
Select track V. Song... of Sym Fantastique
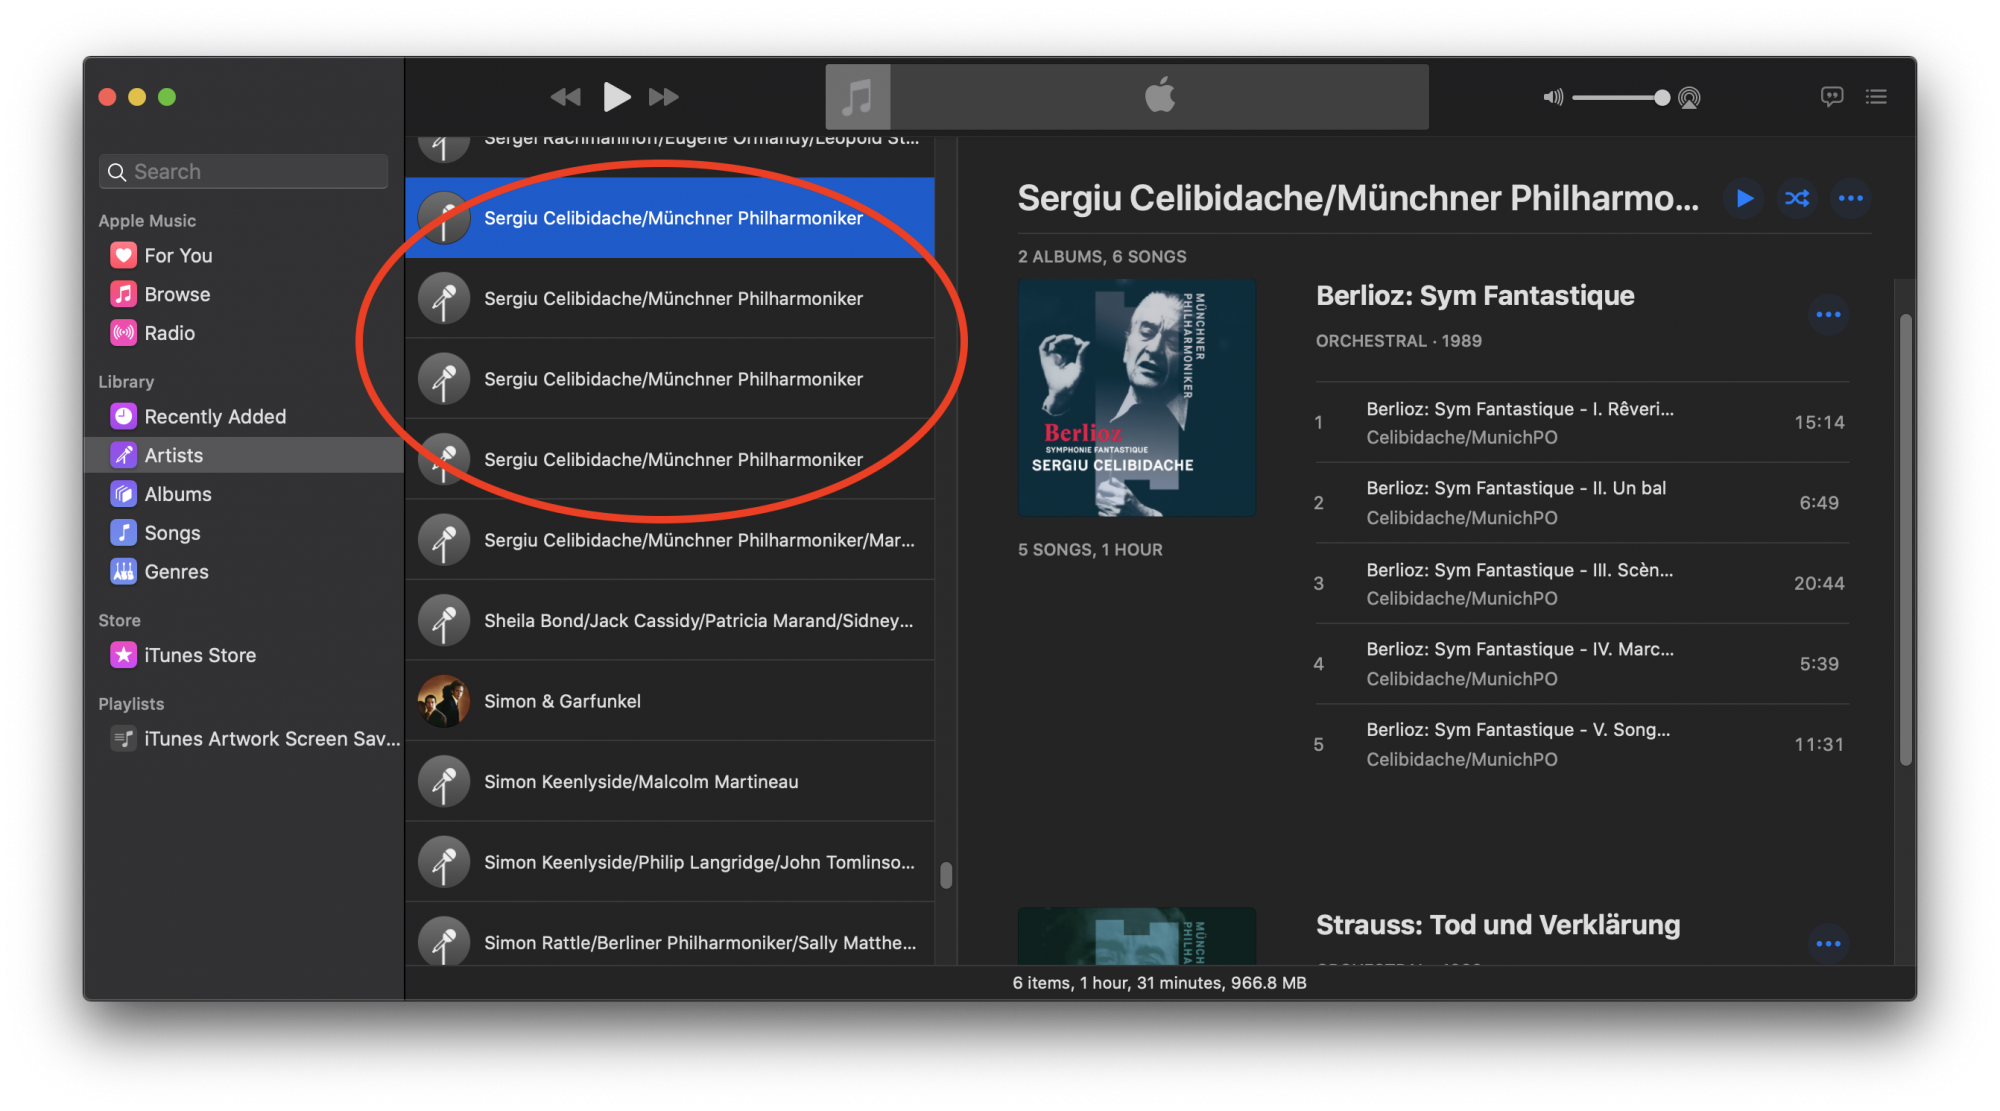tap(1582, 744)
